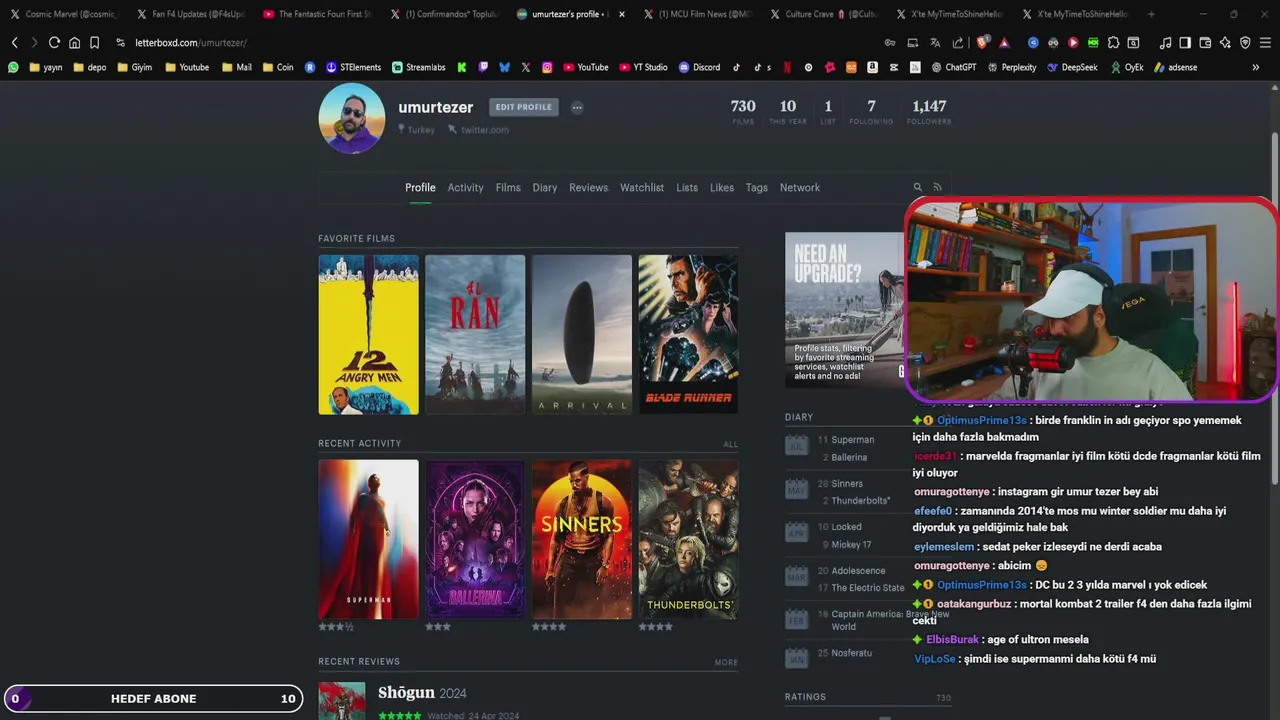Click the Edit Profile button
Viewport: 1280px width, 720px height.
(x=523, y=107)
